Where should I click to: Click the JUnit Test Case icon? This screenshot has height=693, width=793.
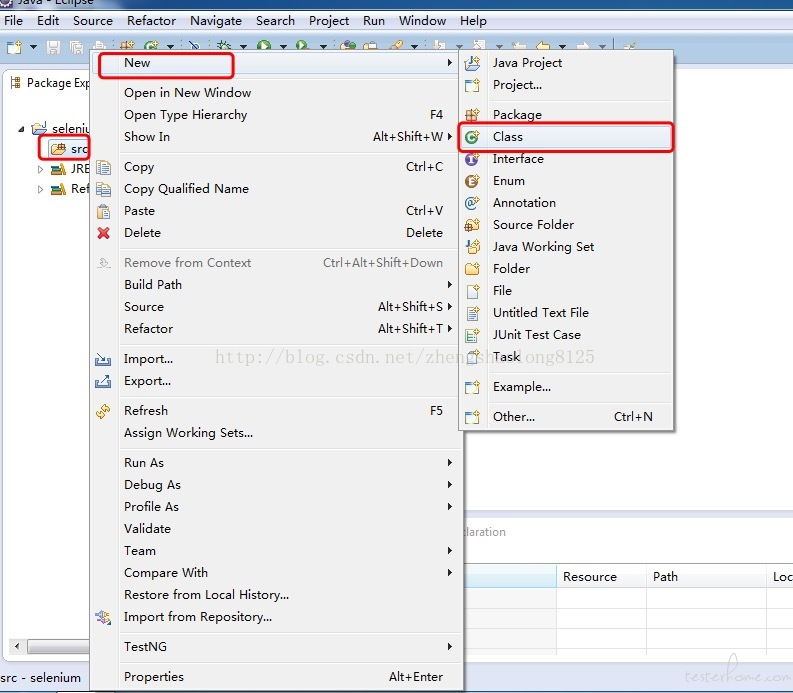coord(472,335)
